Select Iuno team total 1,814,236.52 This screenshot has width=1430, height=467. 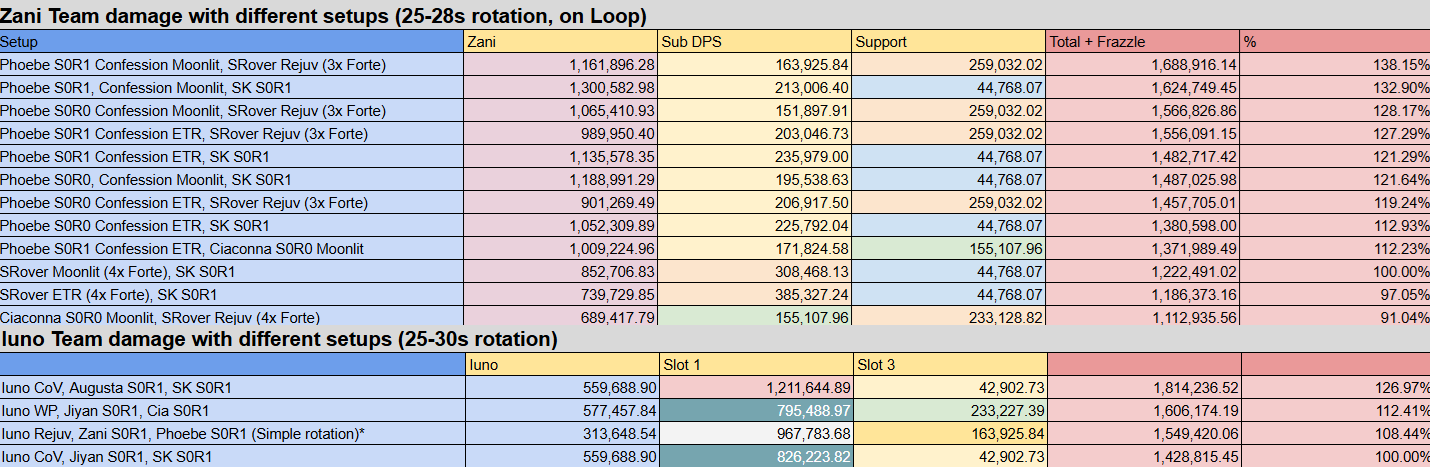click(x=1142, y=387)
